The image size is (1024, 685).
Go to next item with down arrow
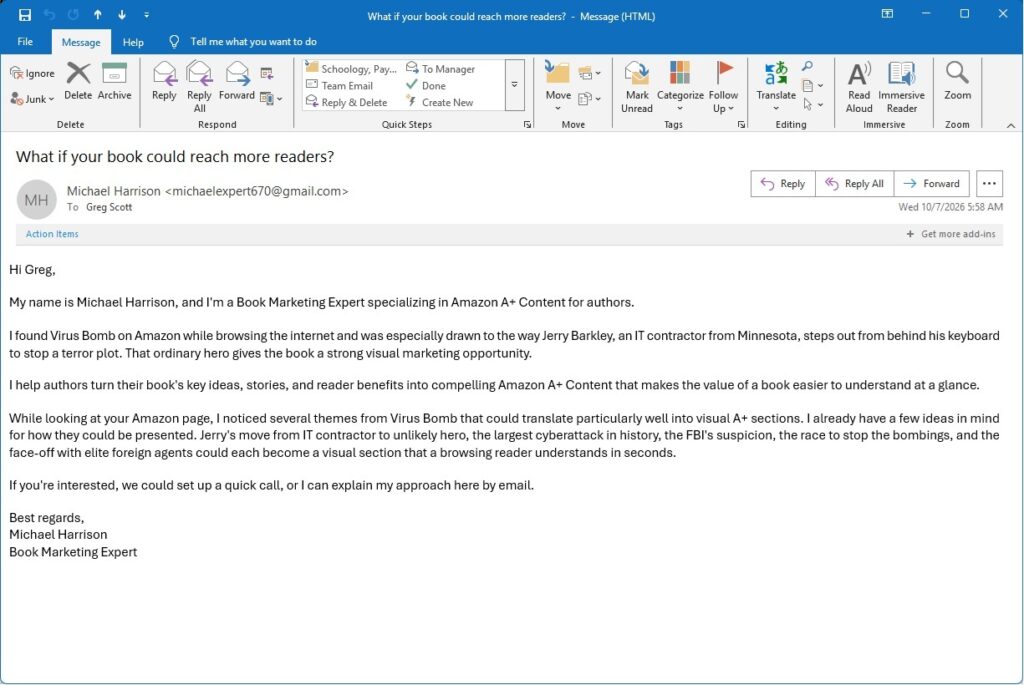click(x=122, y=15)
